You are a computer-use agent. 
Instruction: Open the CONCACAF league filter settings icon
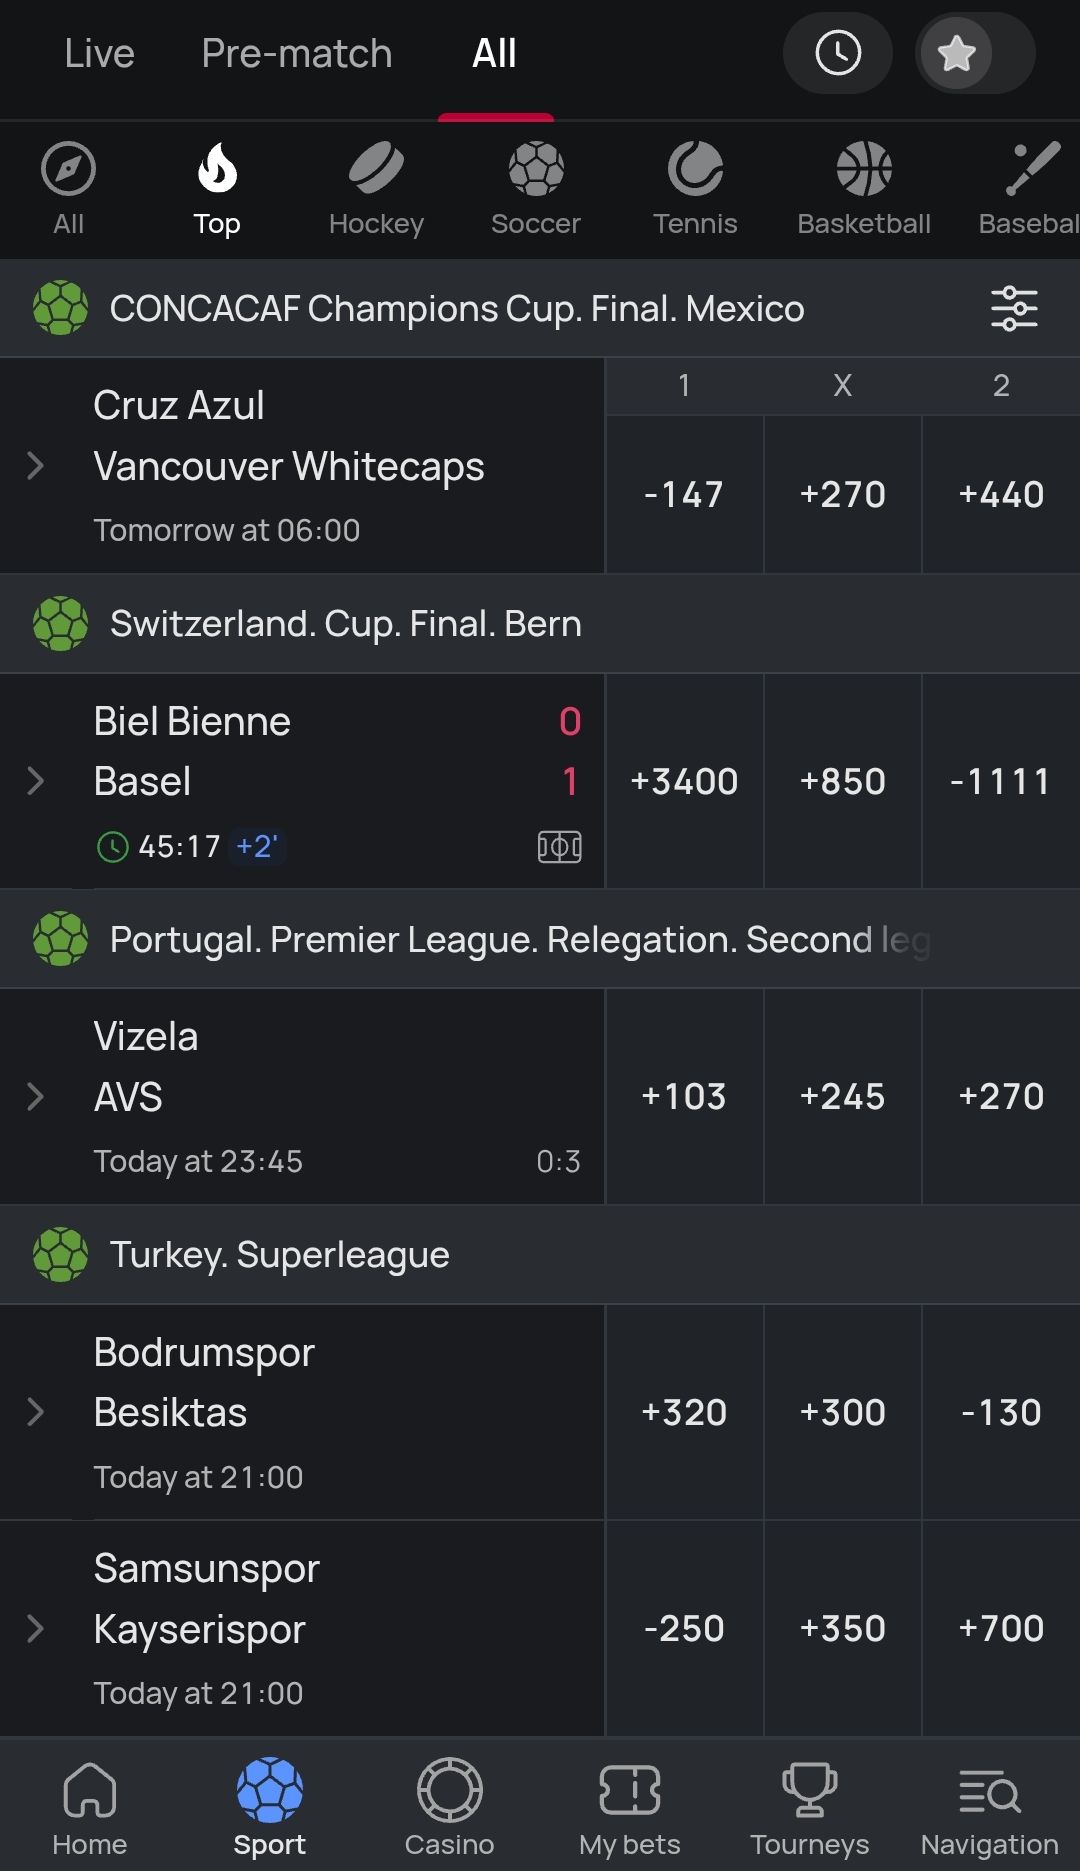click(x=1014, y=308)
